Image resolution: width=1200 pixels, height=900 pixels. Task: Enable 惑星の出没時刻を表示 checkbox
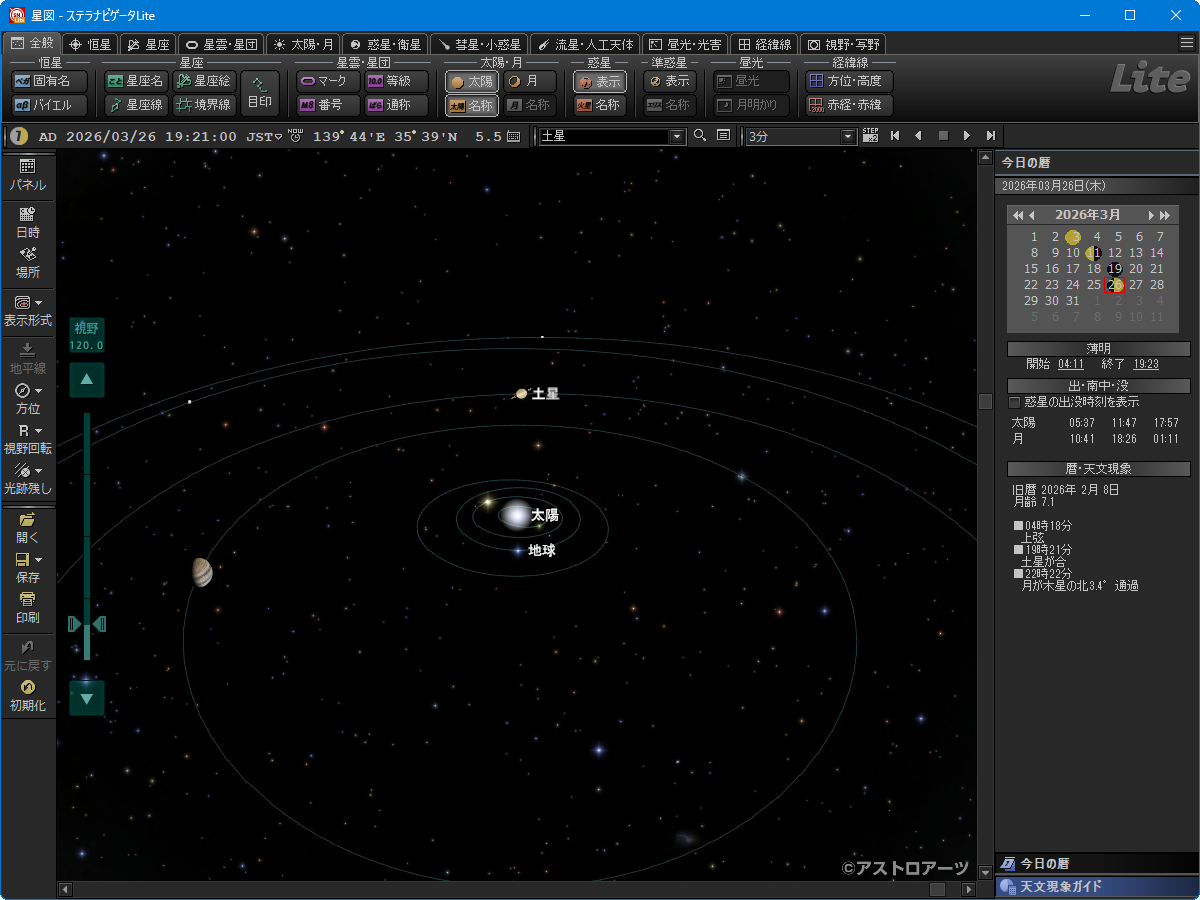coord(1015,402)
